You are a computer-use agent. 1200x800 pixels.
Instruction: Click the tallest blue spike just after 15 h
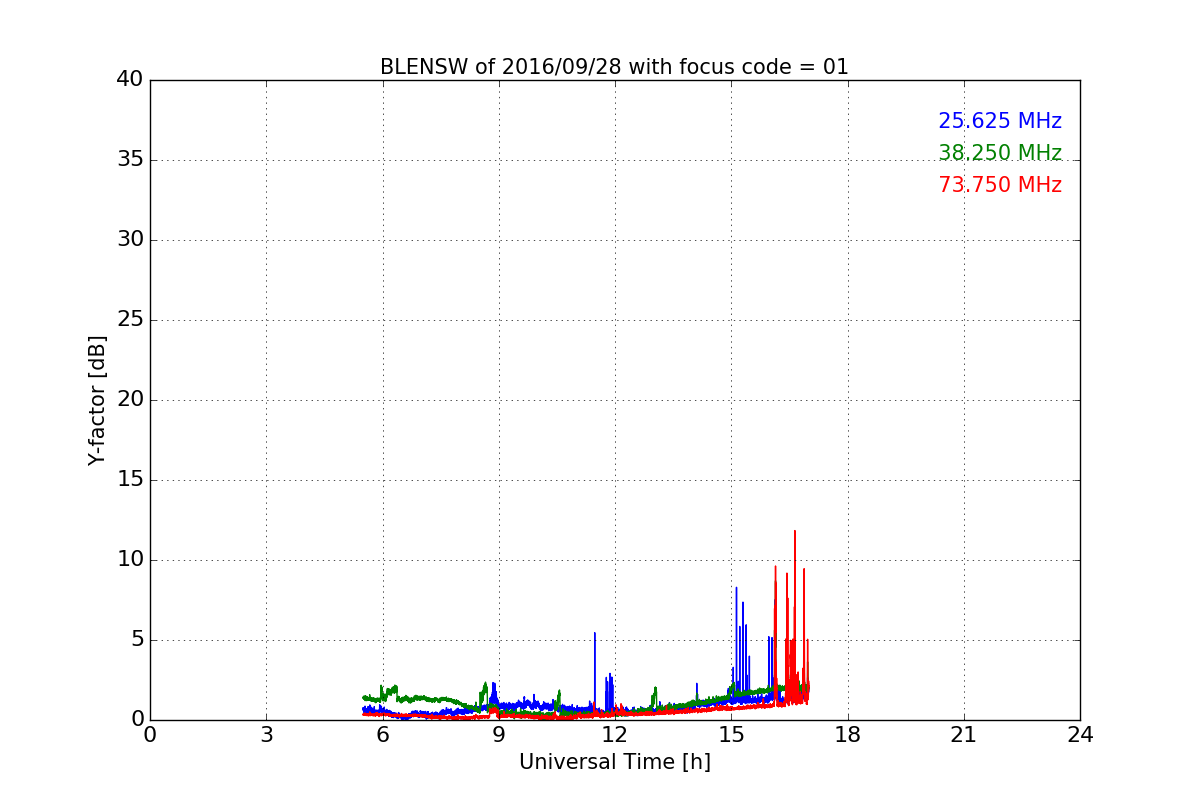click(x=737, y=590)
